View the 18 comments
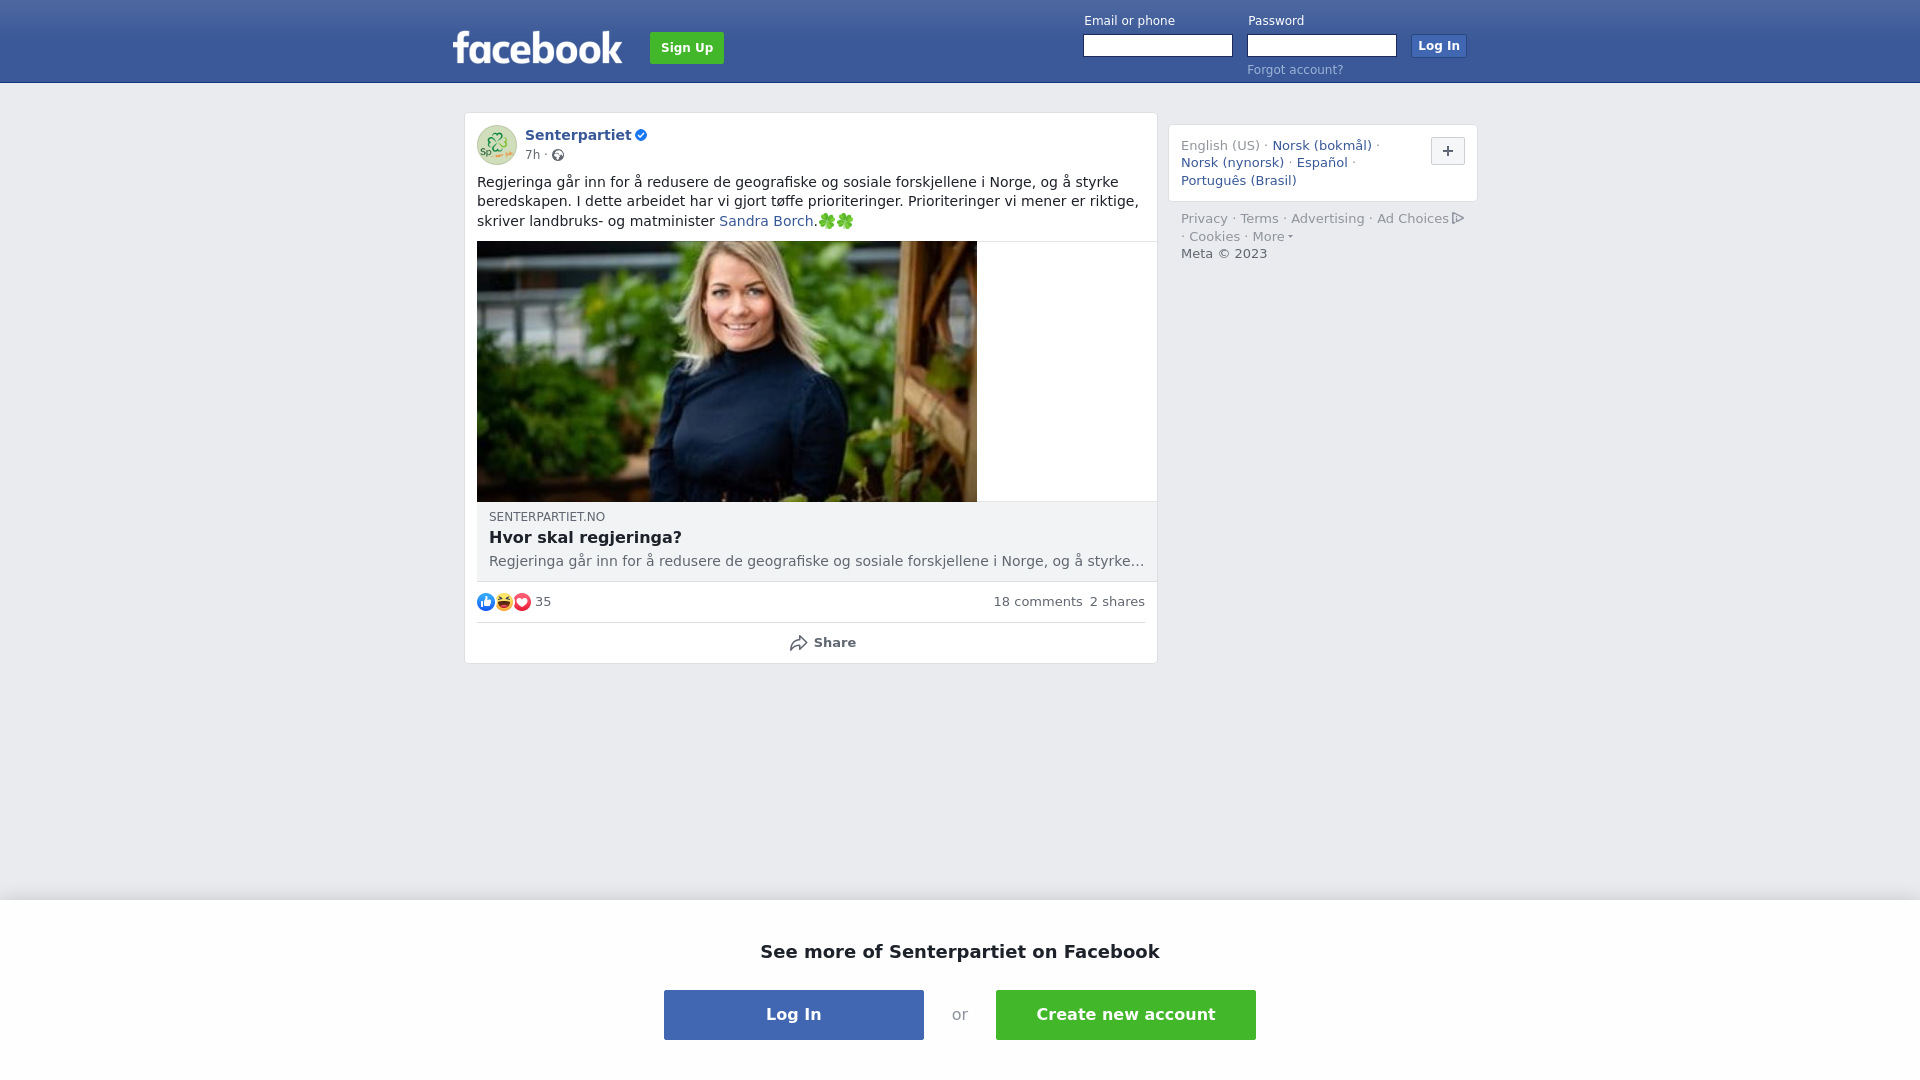 (1038, 602)
